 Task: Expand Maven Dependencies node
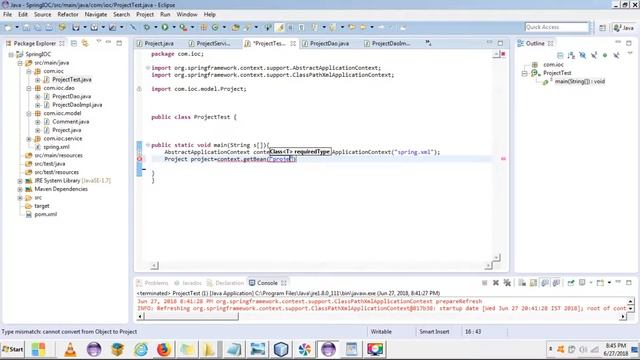click(20, 189)
